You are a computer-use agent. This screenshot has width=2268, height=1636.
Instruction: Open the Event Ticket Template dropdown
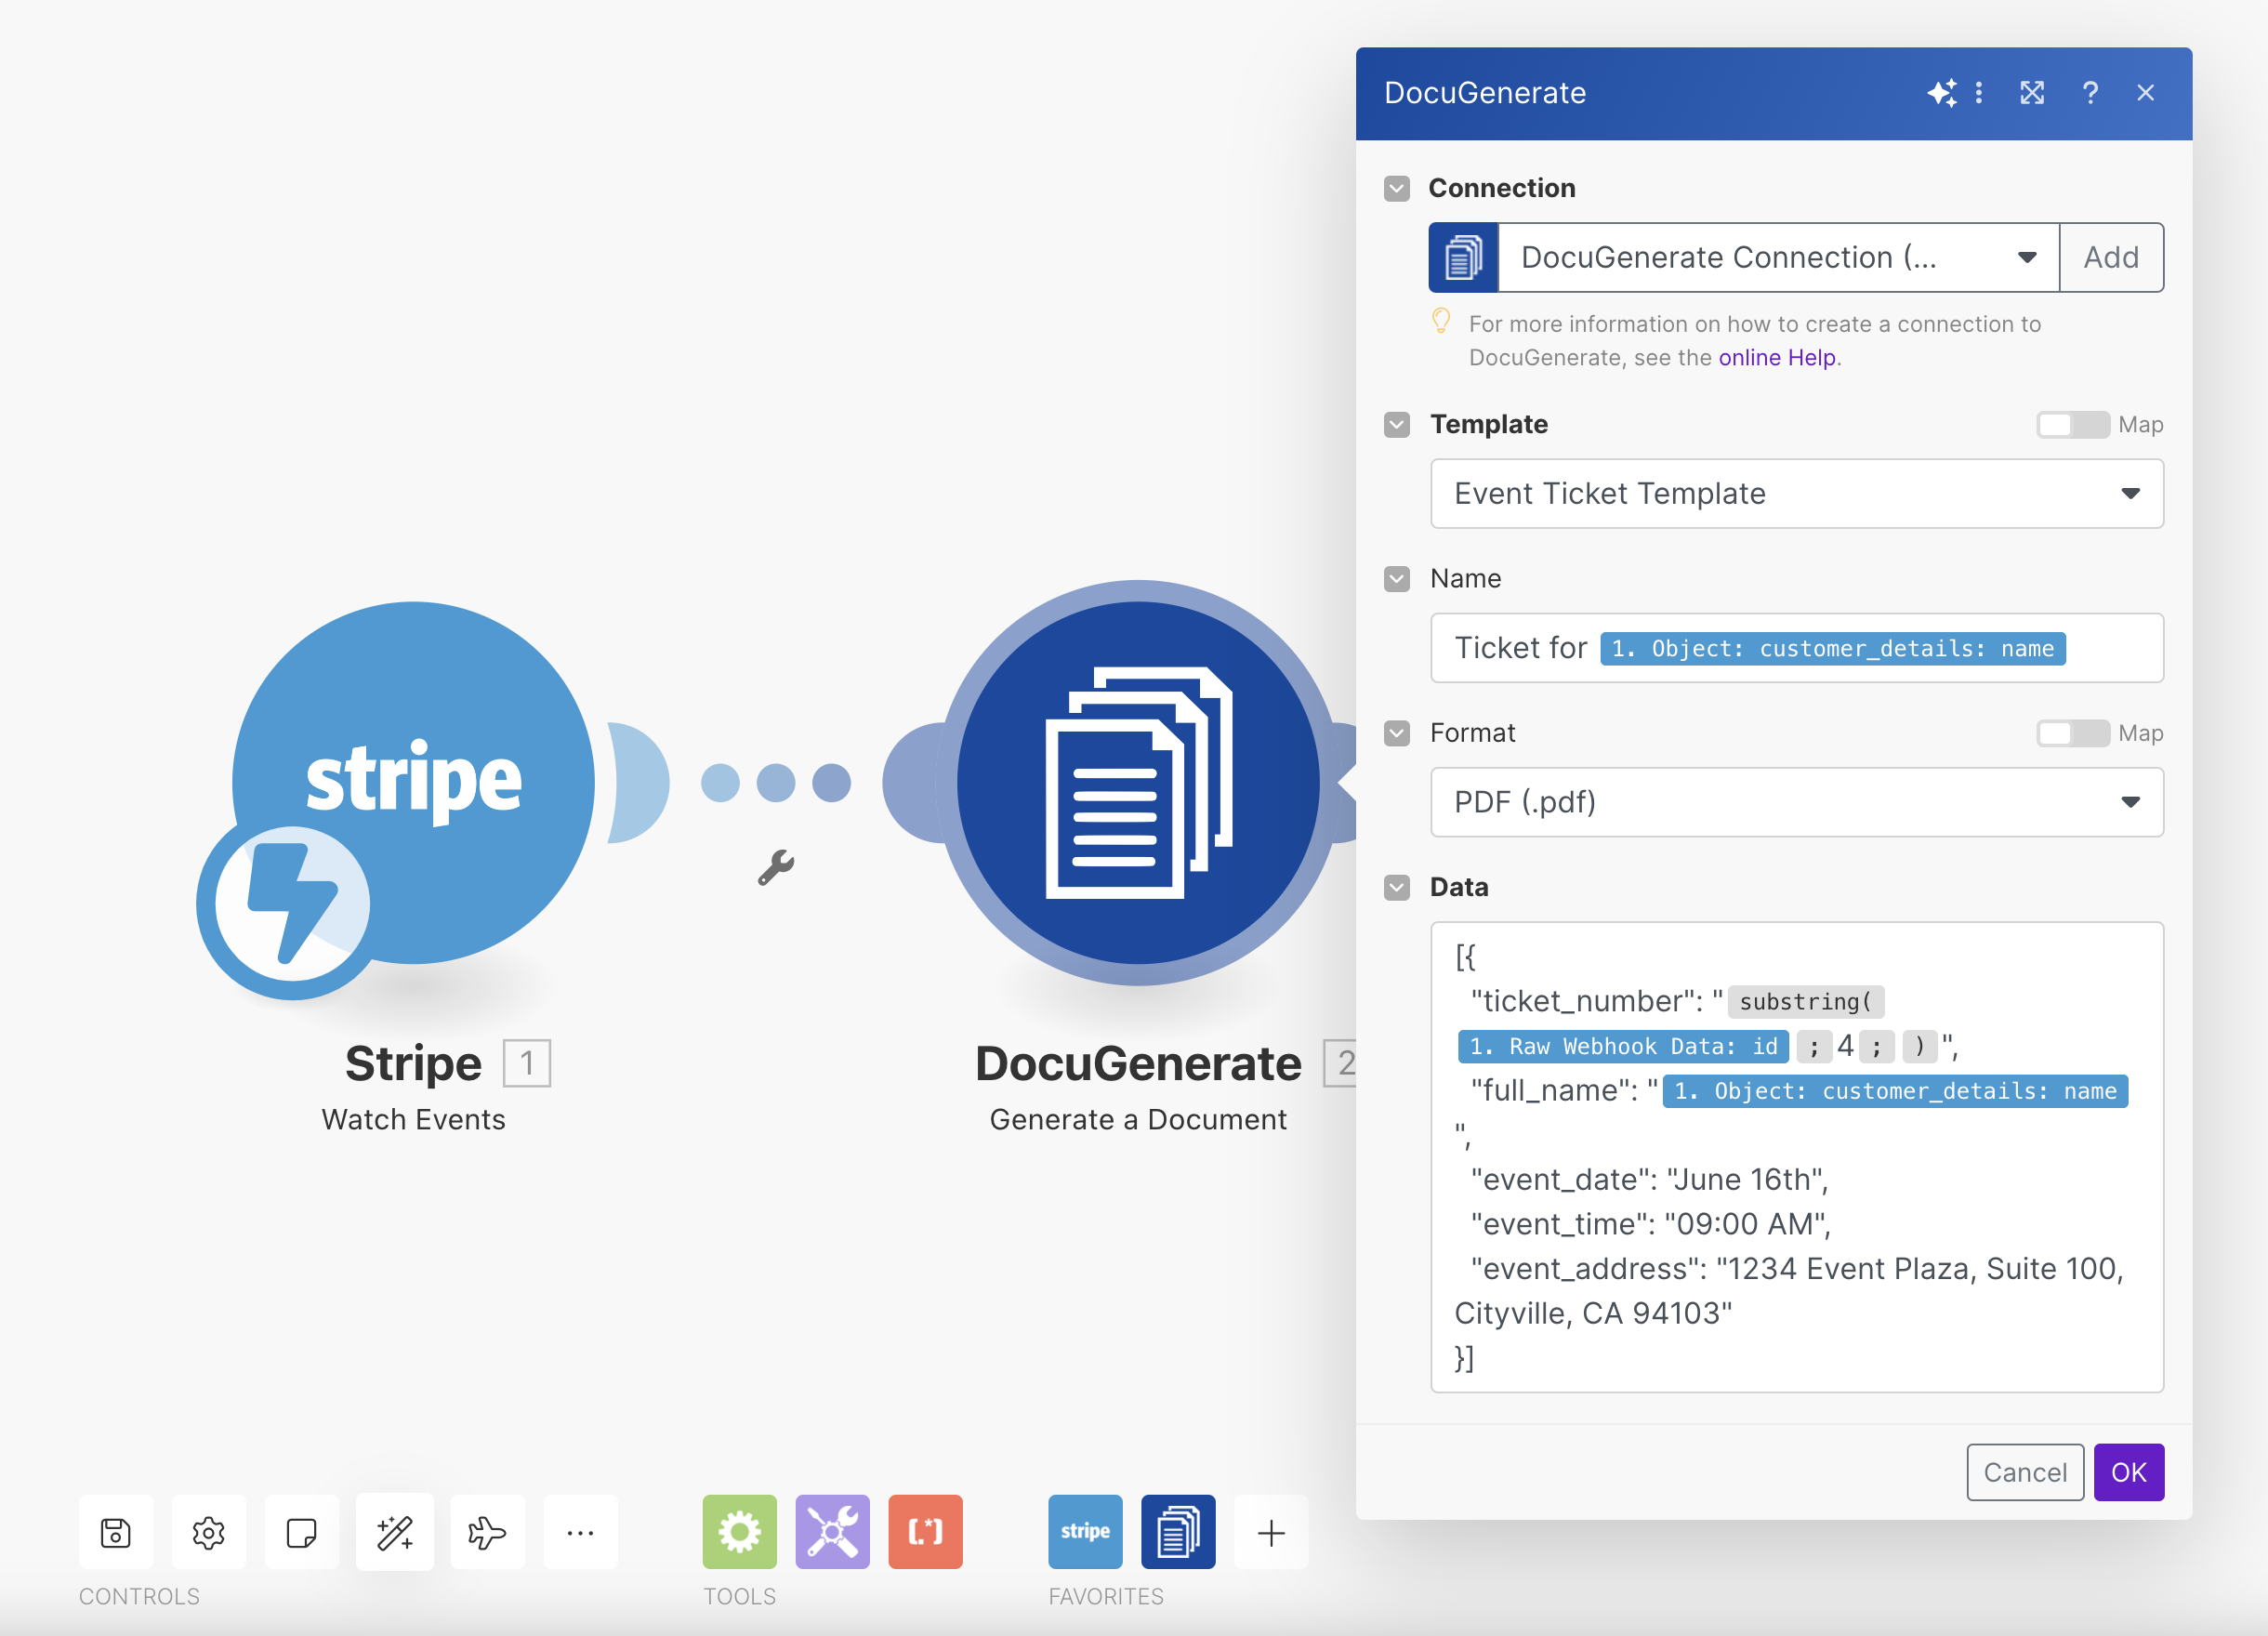coord(1798,494)
